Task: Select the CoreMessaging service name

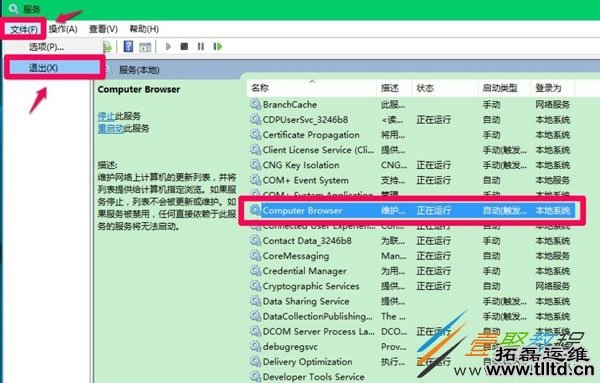Action: click(296, 256)
